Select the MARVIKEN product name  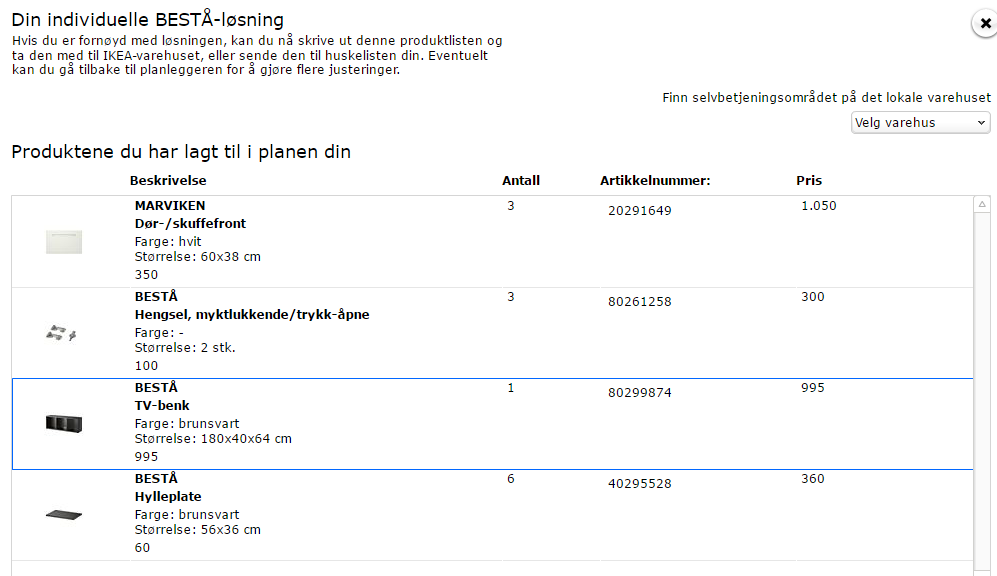pos(170,206)
